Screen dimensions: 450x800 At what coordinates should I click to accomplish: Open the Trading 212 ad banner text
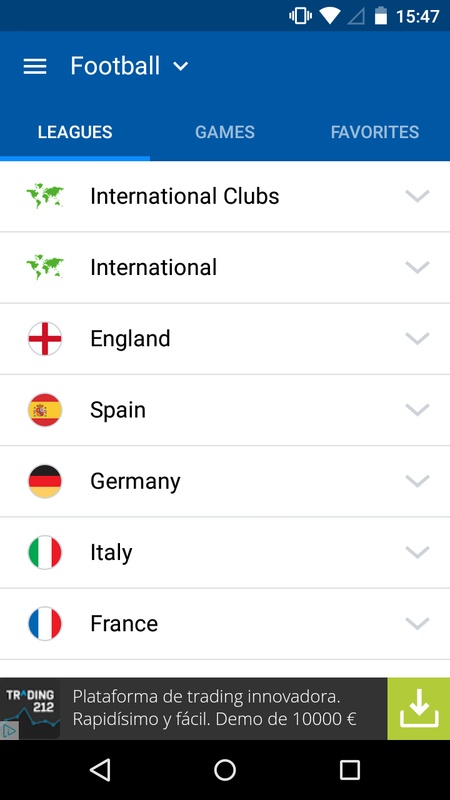point(214,708)
